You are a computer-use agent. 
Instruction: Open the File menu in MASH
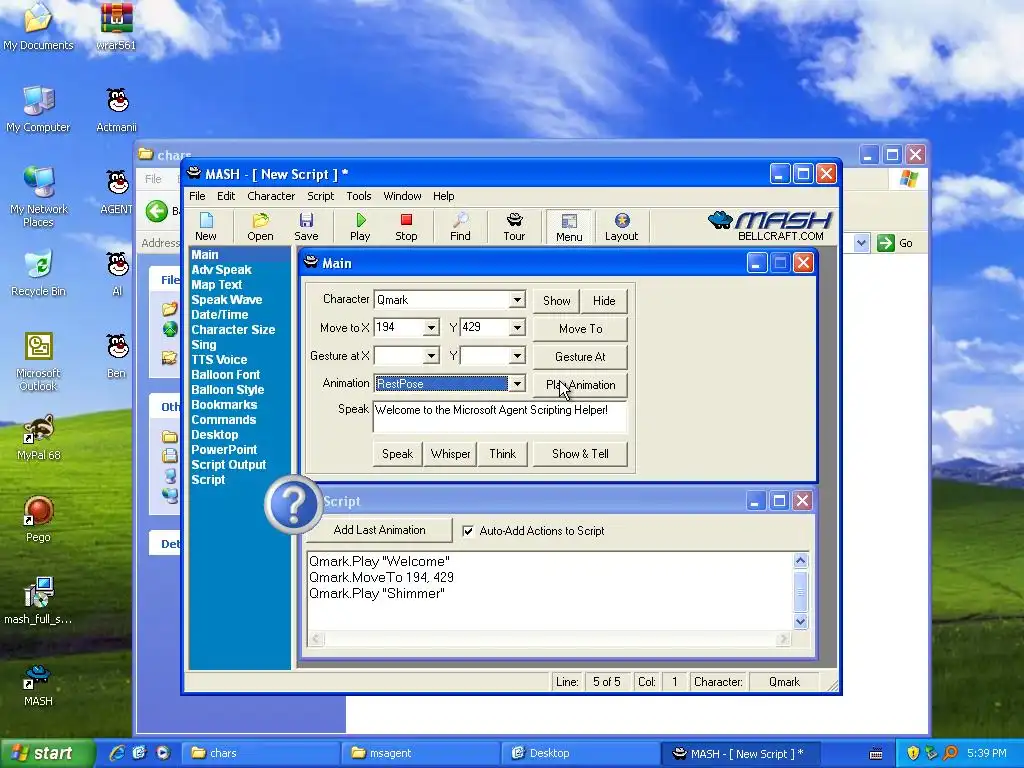[x=197, y=196]
